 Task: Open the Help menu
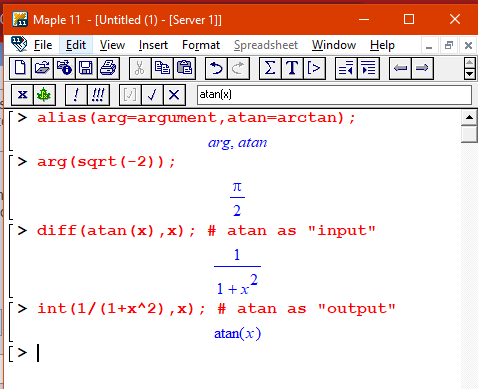(x=382, y=45)
